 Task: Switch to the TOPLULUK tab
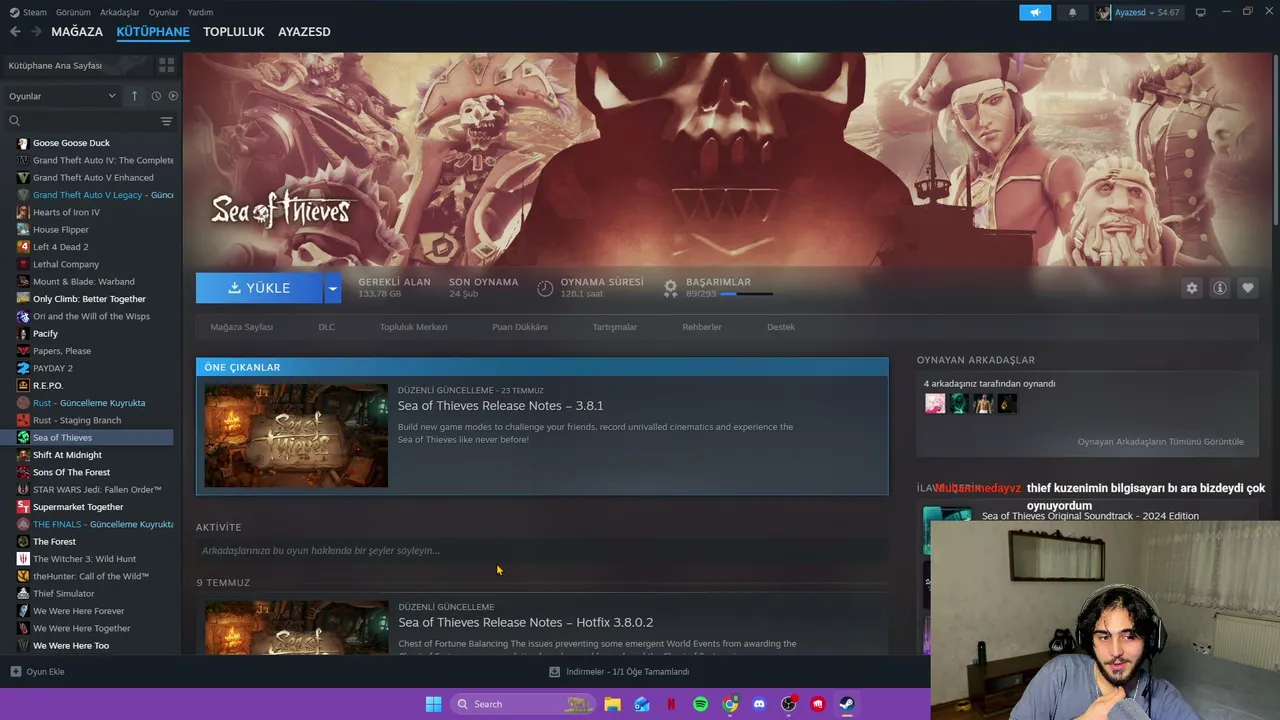coord(234,32)
